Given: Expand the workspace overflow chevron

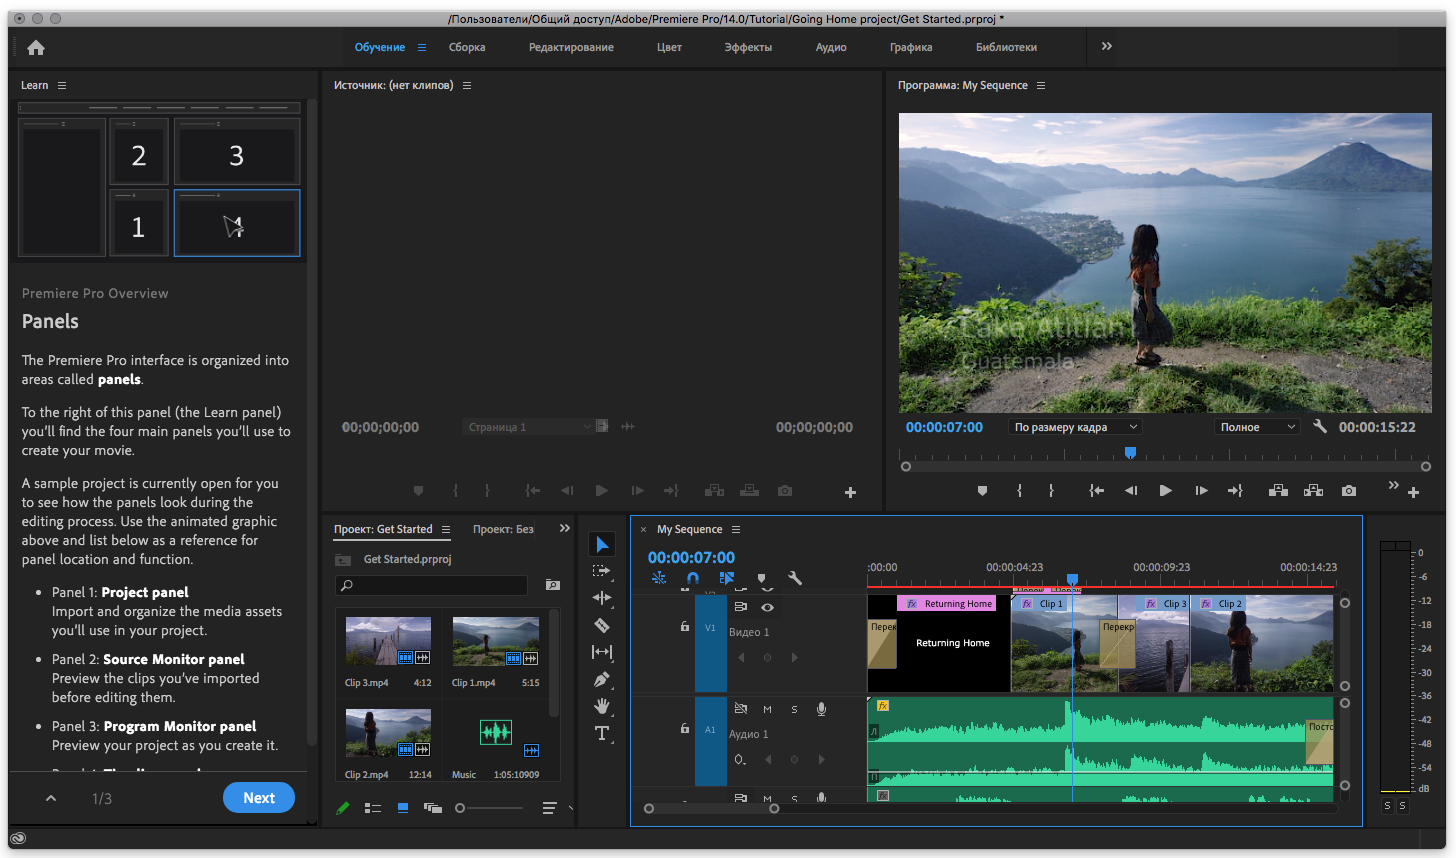Looking at the screenshot, I should (1106, 47).
